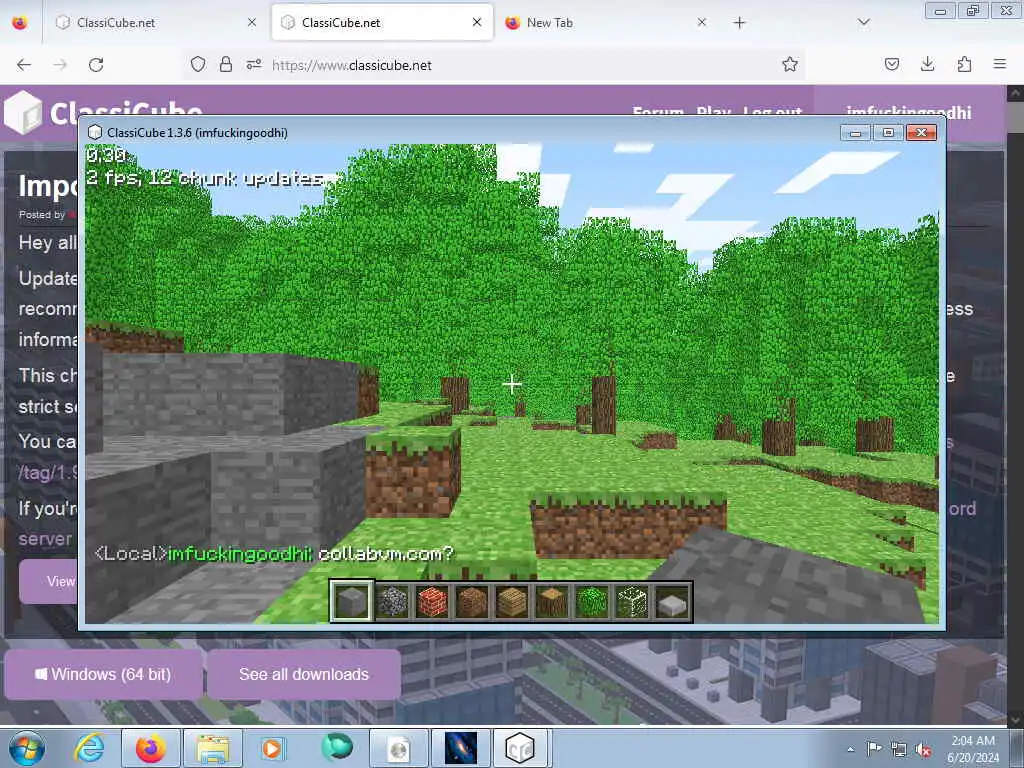
Task: Open the site security padlock info
Action: (226, 65)
